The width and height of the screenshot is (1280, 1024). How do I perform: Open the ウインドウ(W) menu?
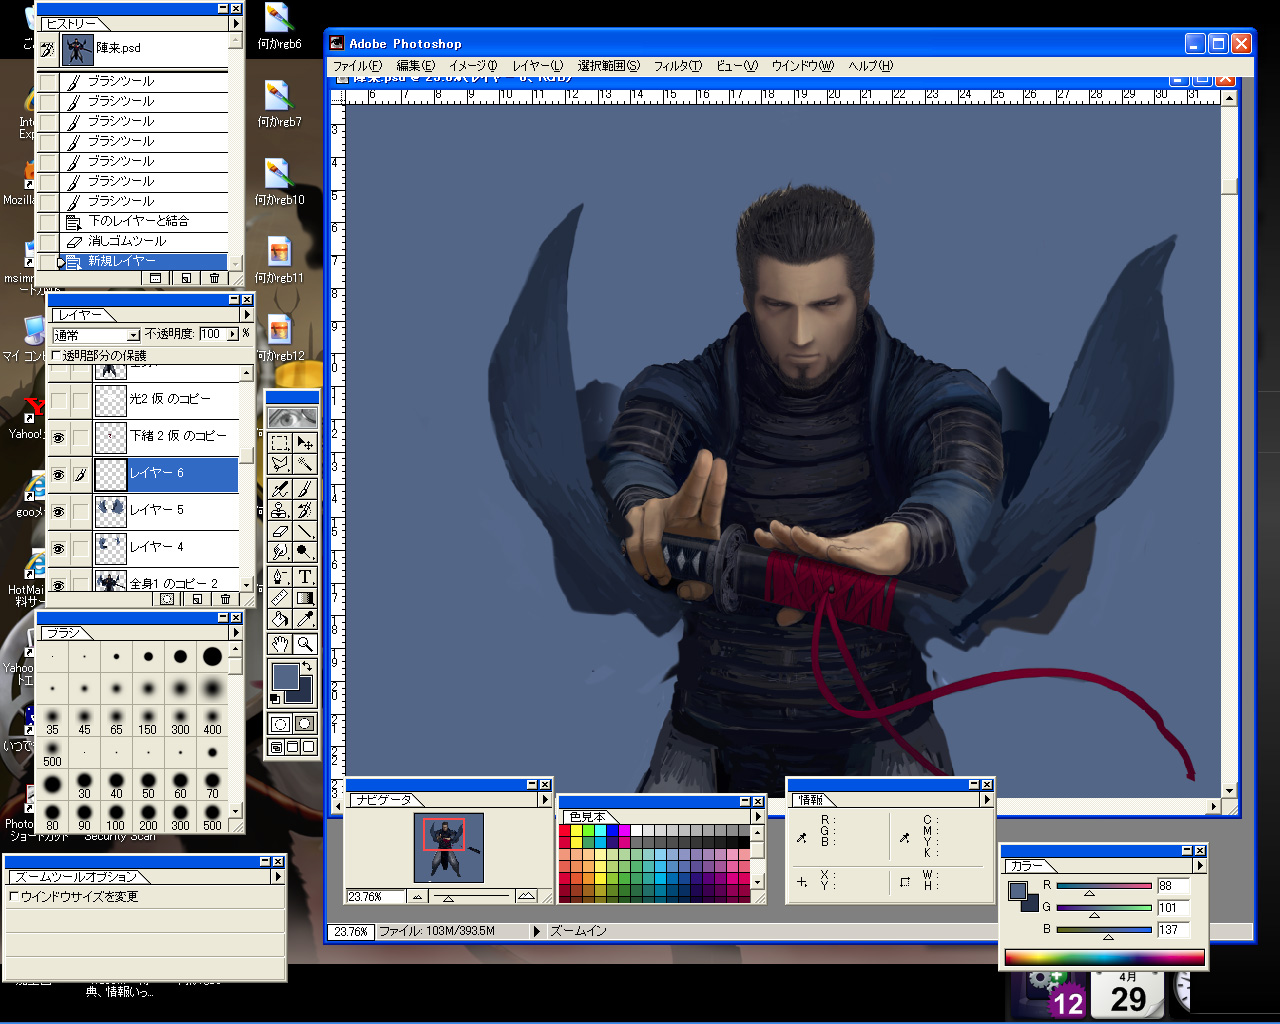click(x=803, y=66)
